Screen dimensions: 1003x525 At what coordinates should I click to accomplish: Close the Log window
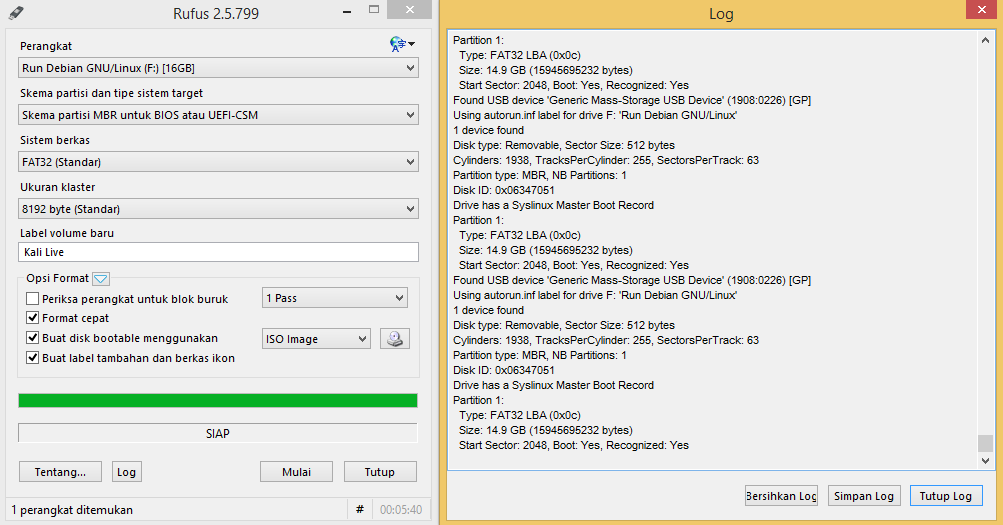tap(981, 9)
